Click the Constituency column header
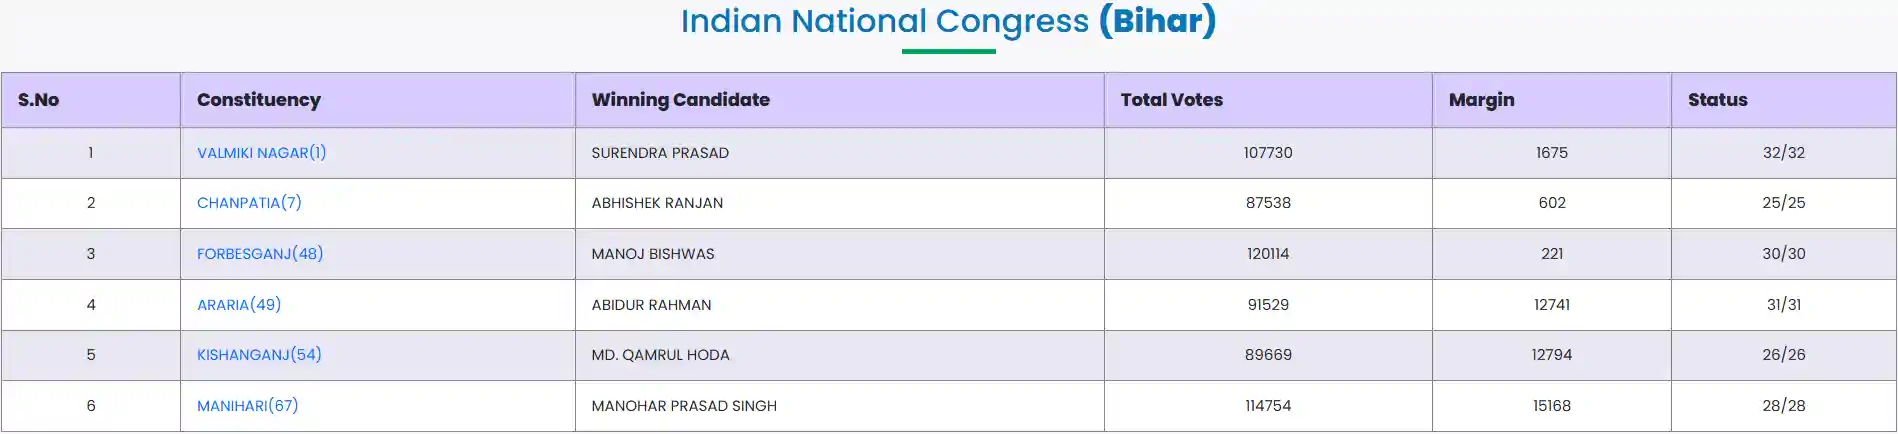 tap(259, 100)
